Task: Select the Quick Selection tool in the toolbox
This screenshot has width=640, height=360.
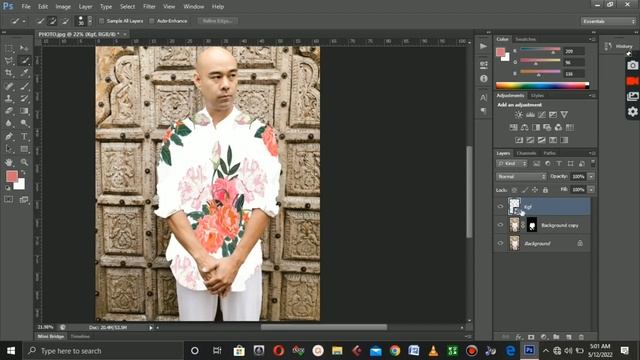Action: tap(24, 61)
